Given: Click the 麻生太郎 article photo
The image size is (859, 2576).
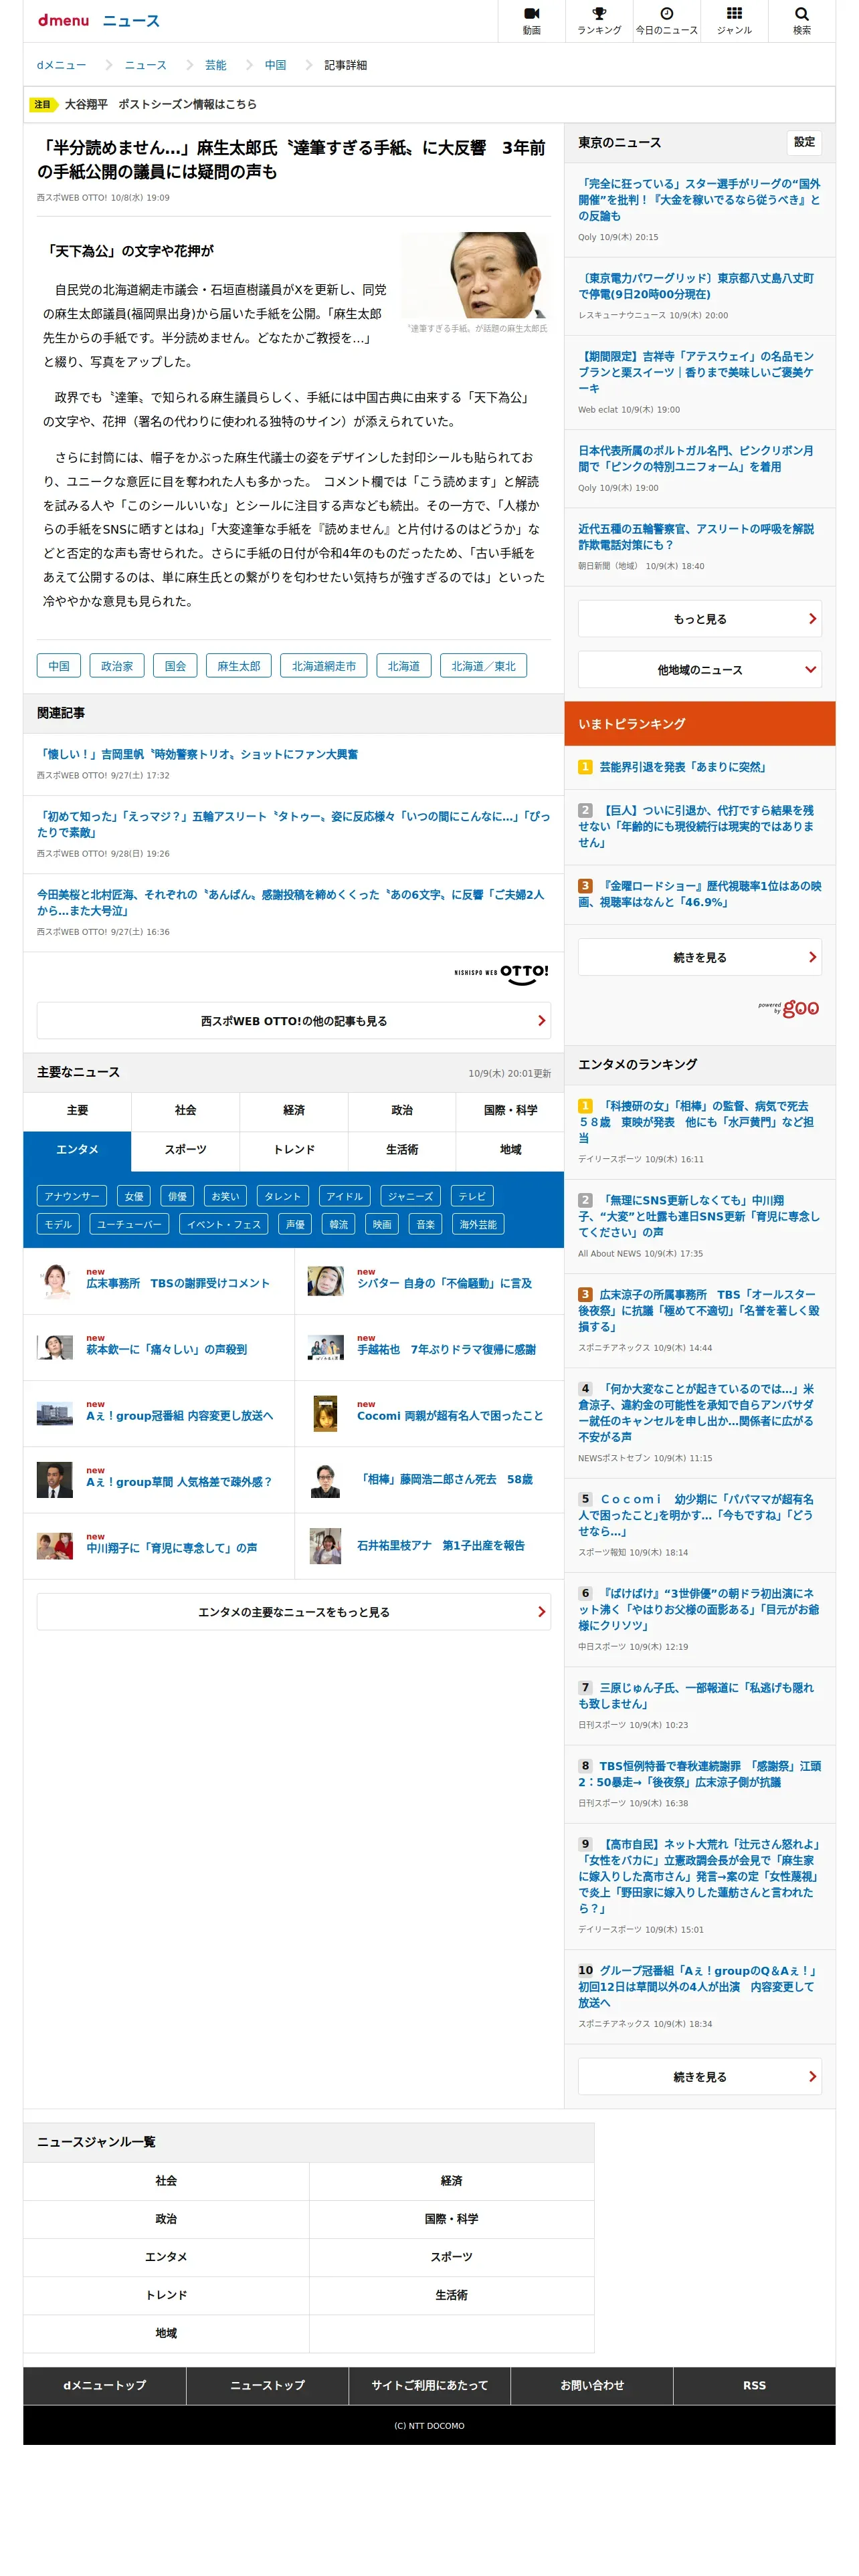Looking at the screenshot, I should point(475,275).
